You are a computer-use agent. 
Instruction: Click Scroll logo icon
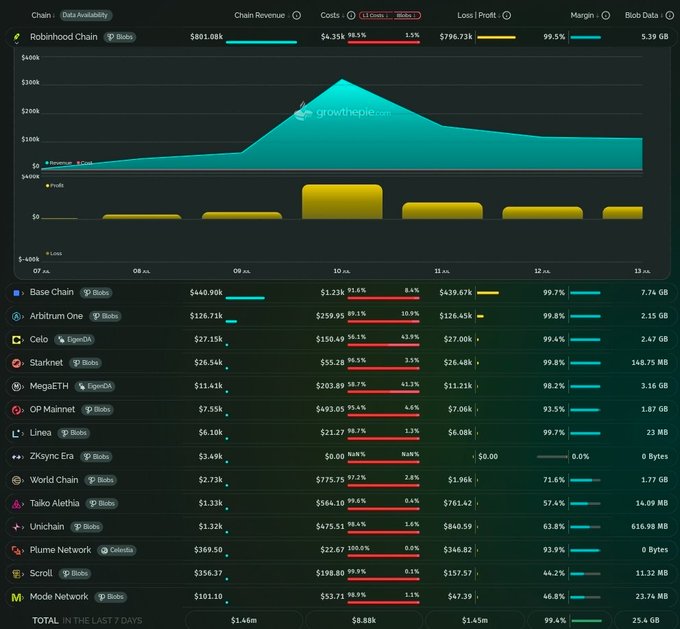[x=16, y=574]
